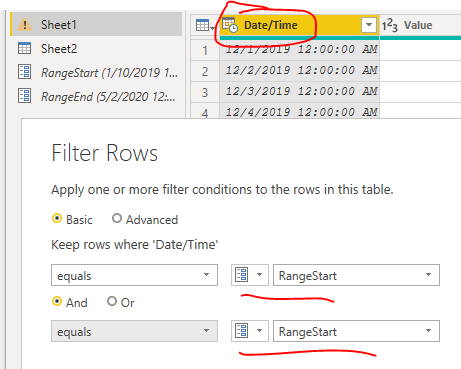Click the parameter icon beside RangeEnd query
The width and height of the screenshot is (461, 369).
pyautogui.click(x=24, y=96)
